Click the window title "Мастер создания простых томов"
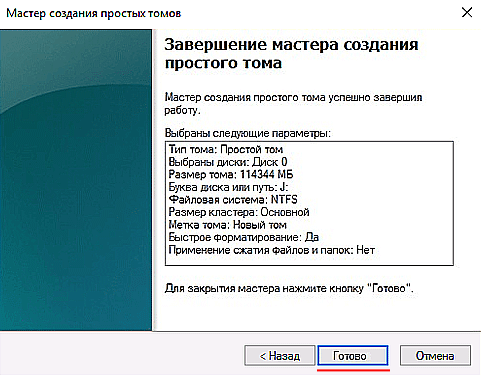 click(x=94, y=13)
